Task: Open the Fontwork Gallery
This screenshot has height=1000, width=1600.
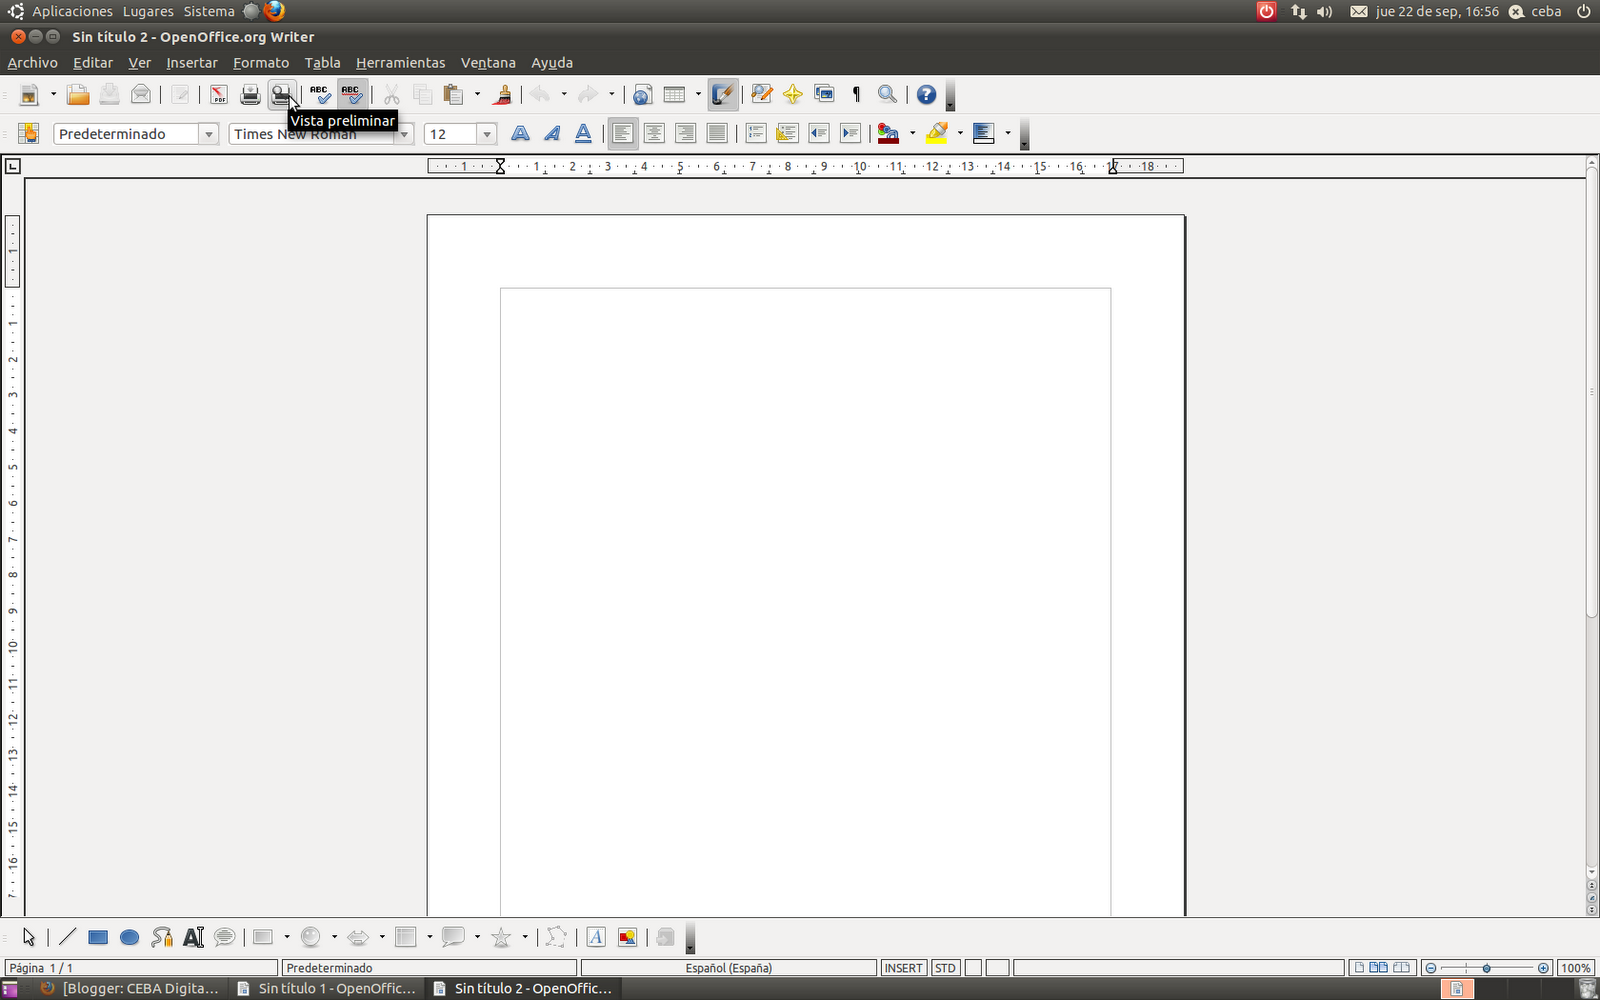Action: (596, 937)
